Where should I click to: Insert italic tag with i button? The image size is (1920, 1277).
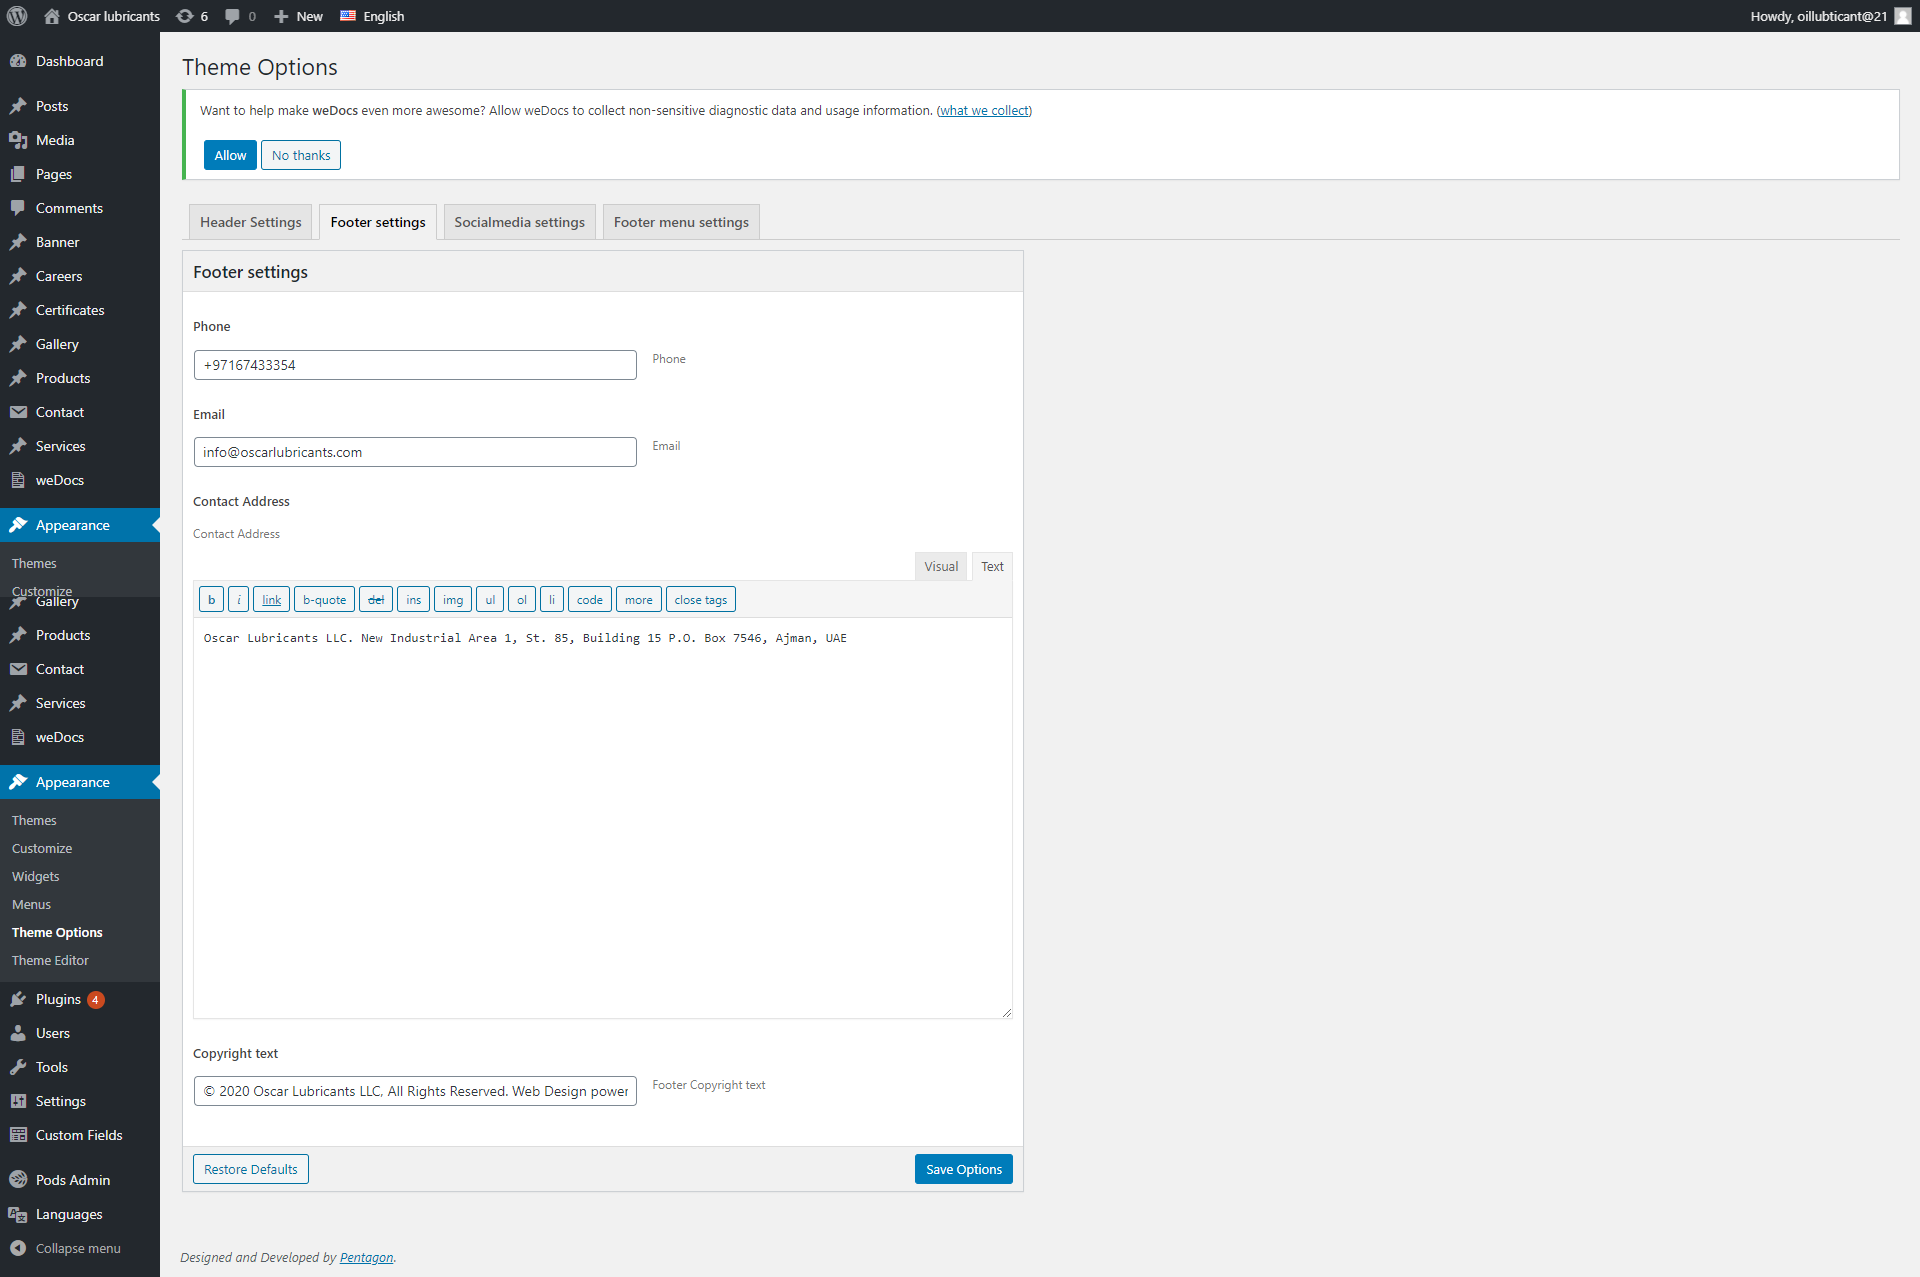point(239,599)
